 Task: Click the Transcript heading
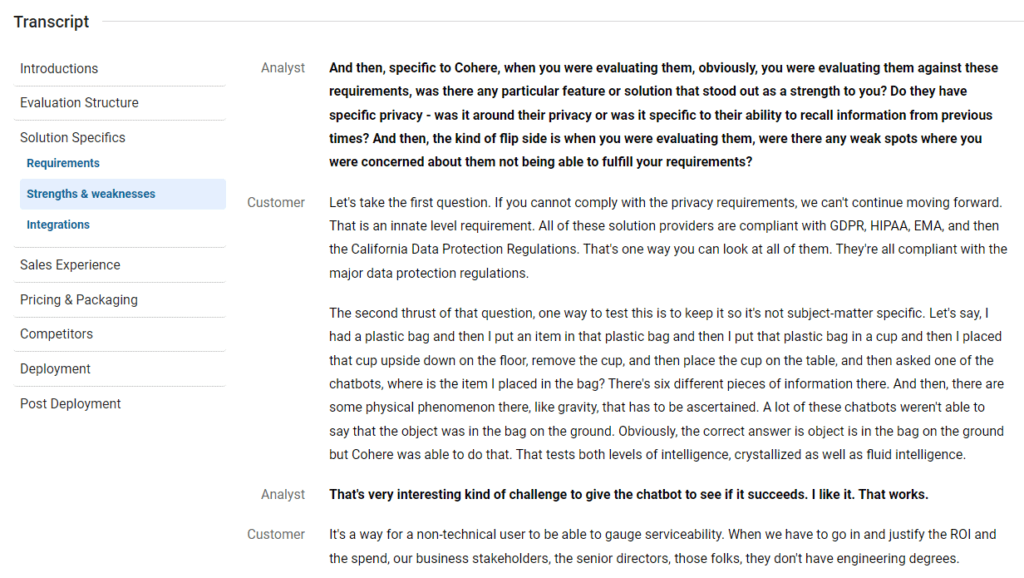pos(51,22)
